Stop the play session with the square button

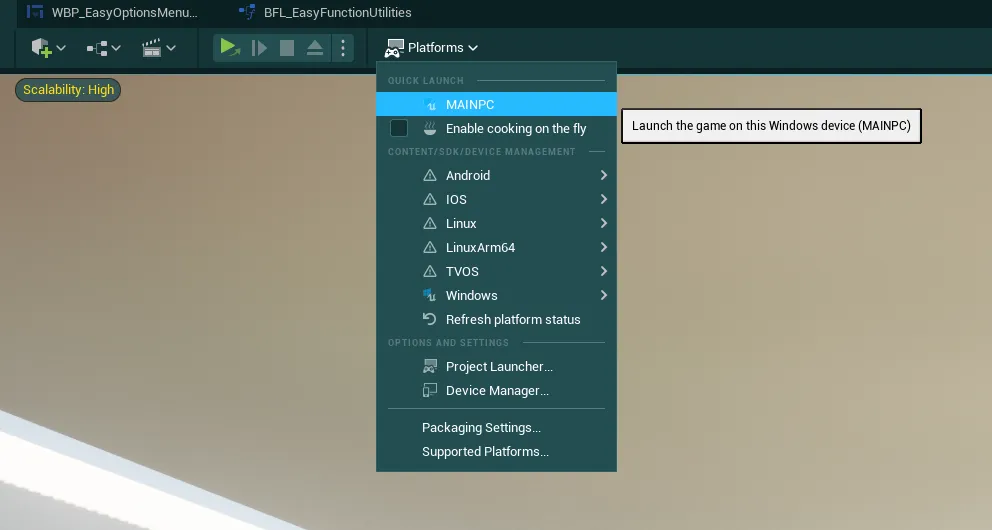[287, 48]
